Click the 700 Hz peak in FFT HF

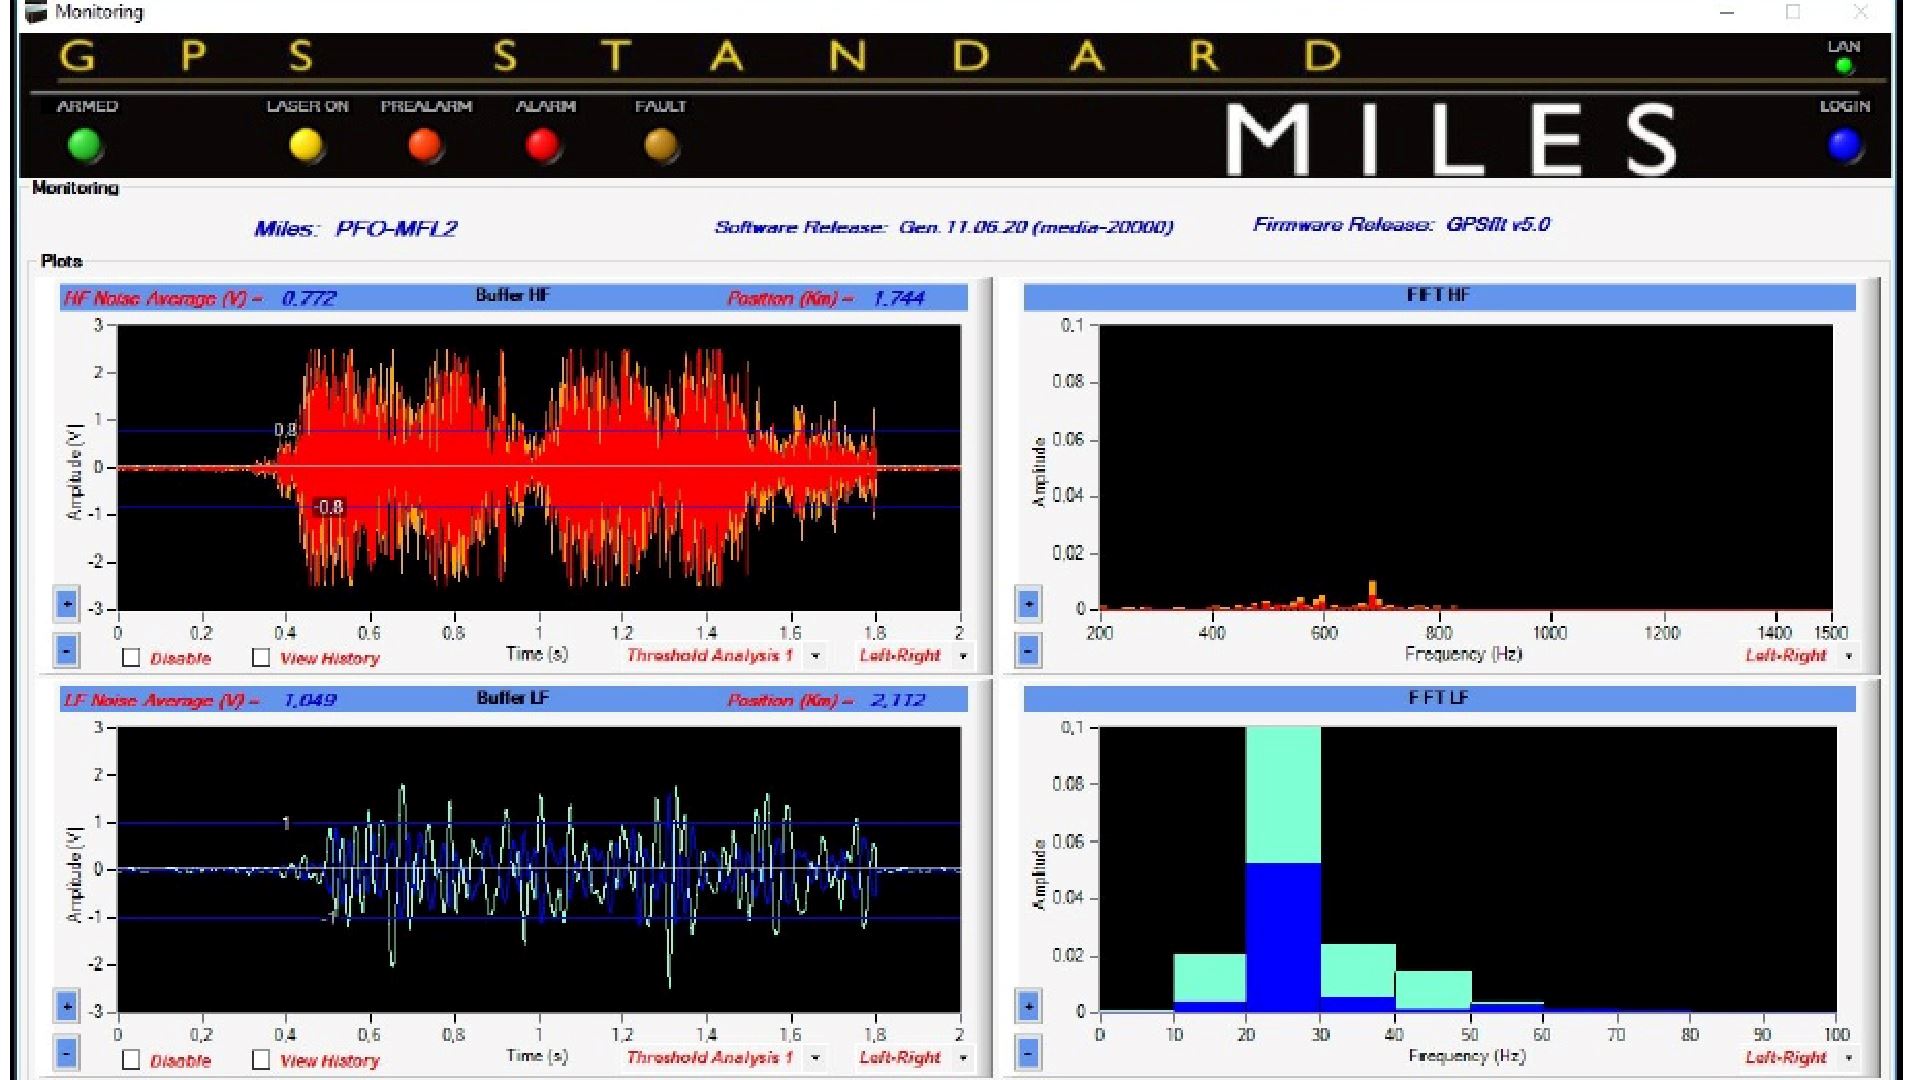click(1372, 595)
